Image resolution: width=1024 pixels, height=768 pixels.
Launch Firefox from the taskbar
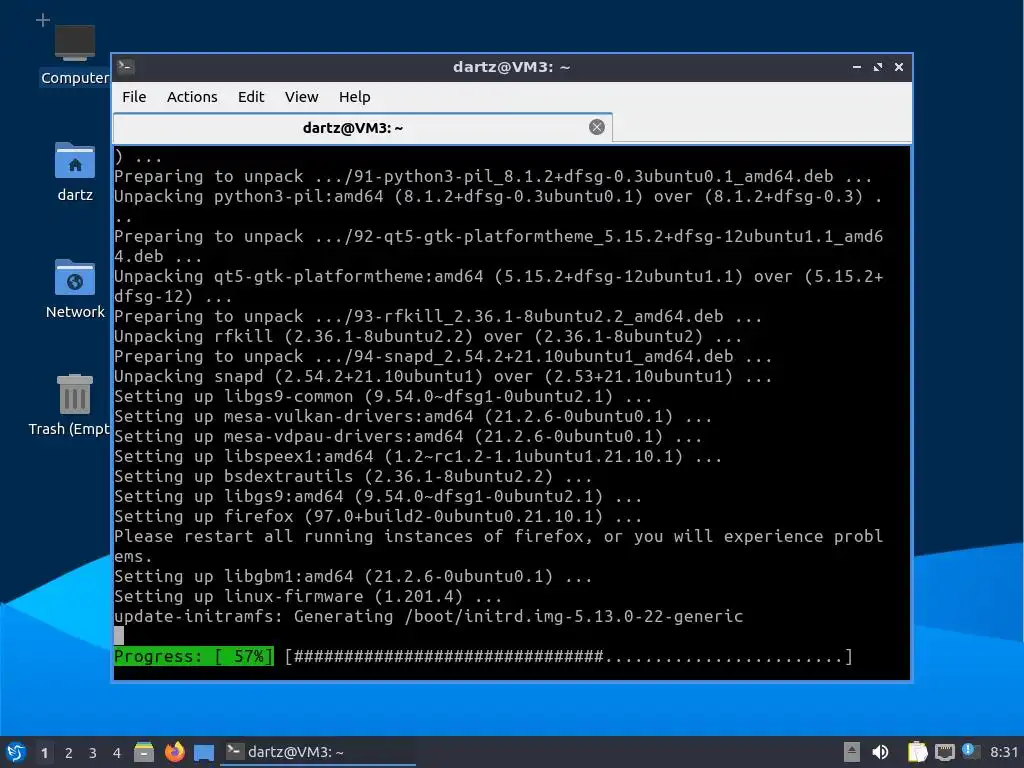(174, 752)
